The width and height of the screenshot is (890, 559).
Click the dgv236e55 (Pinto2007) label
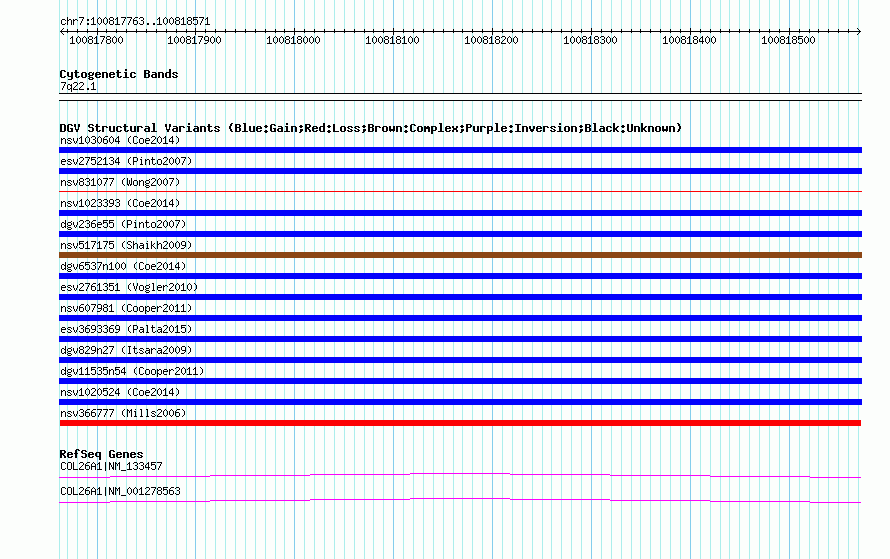[123, 224]
